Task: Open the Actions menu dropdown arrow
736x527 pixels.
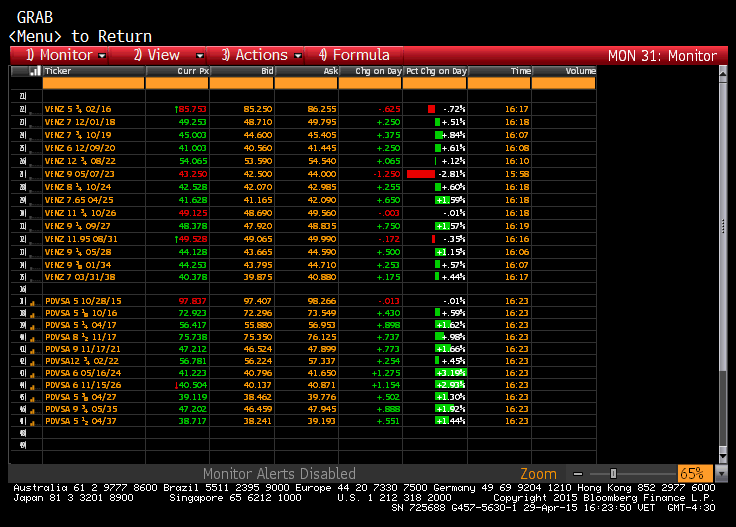Action: (298, 56)
